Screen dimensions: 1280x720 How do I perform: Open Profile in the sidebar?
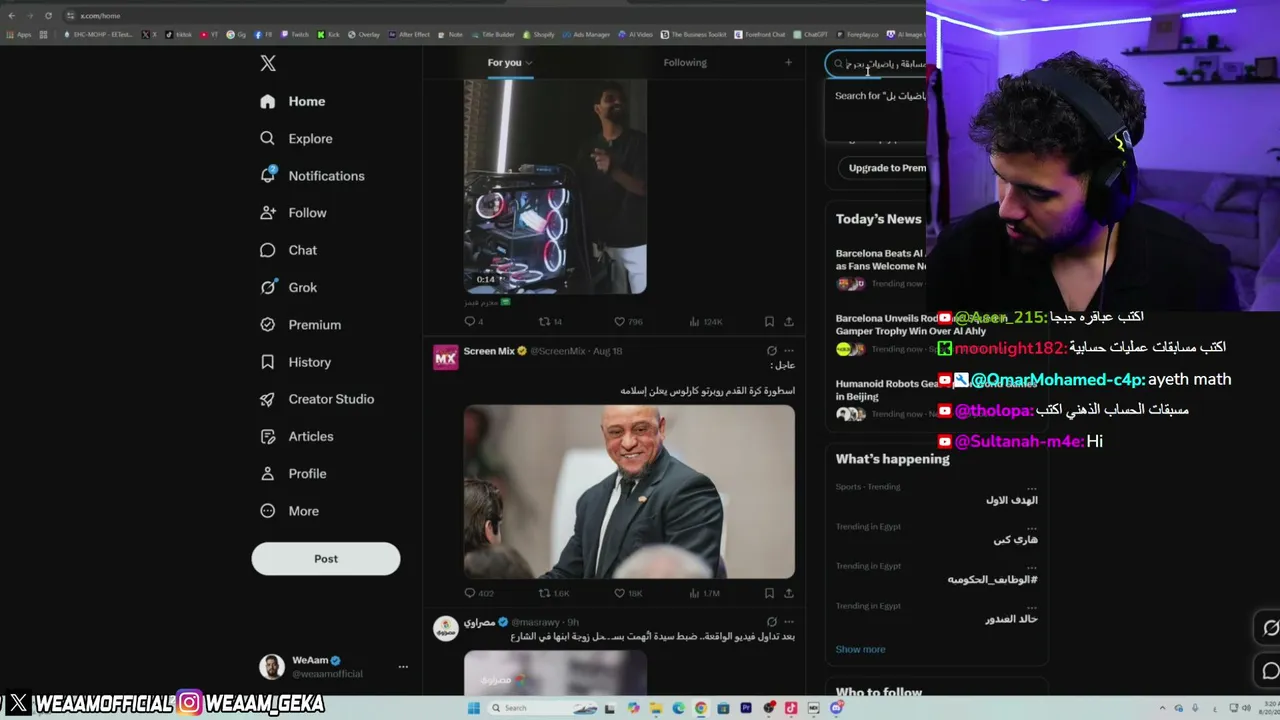[x=293, y=473]
